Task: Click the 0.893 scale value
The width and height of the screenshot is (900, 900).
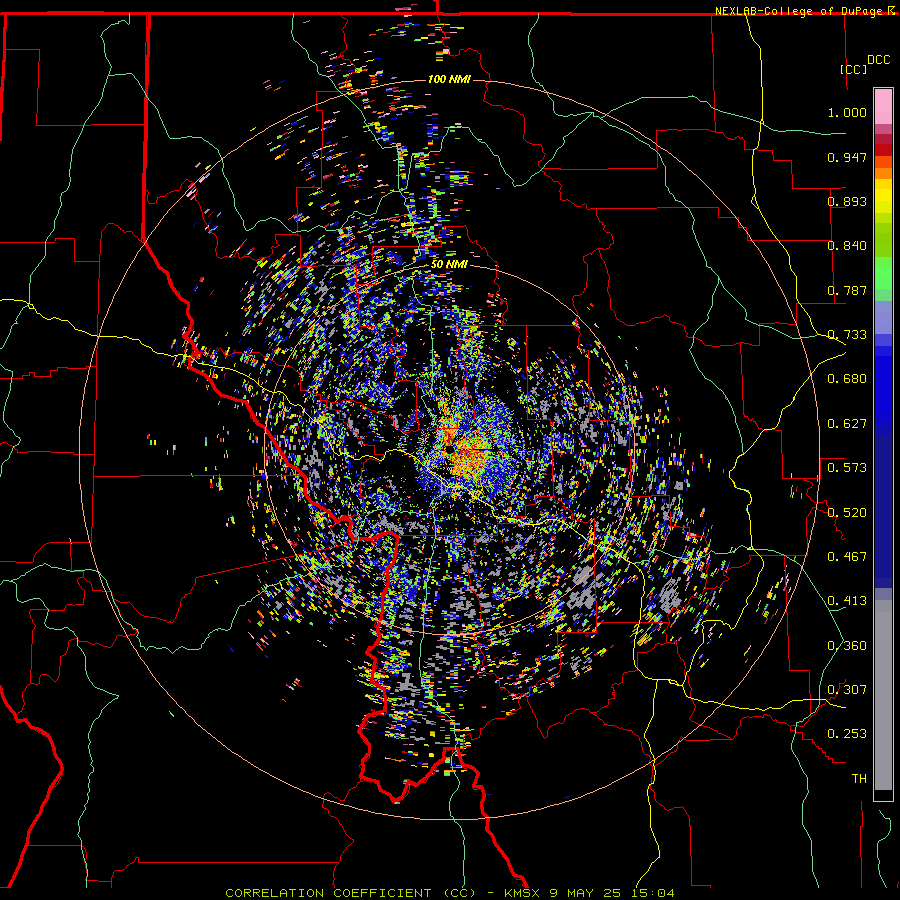Action: 847,201
